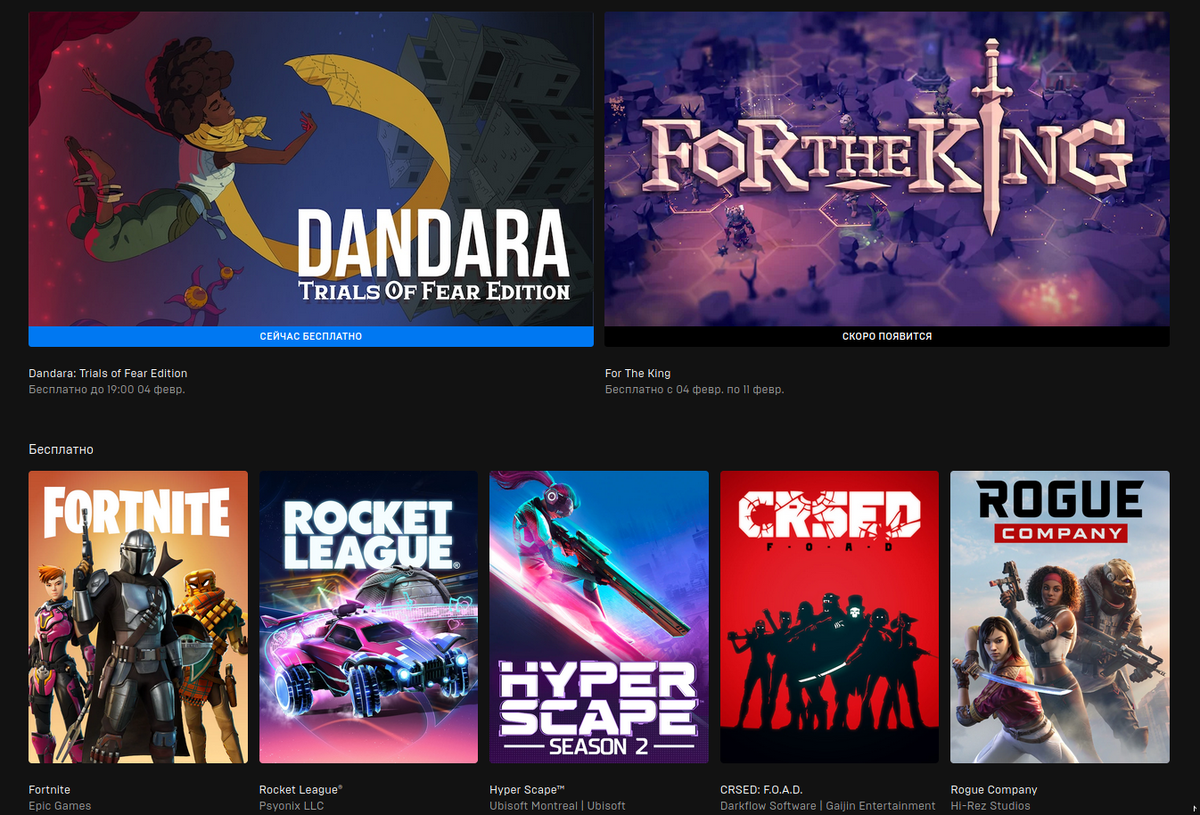Click the СКОРО ПОЯВИТСЯ label bar

coord(887,337)
